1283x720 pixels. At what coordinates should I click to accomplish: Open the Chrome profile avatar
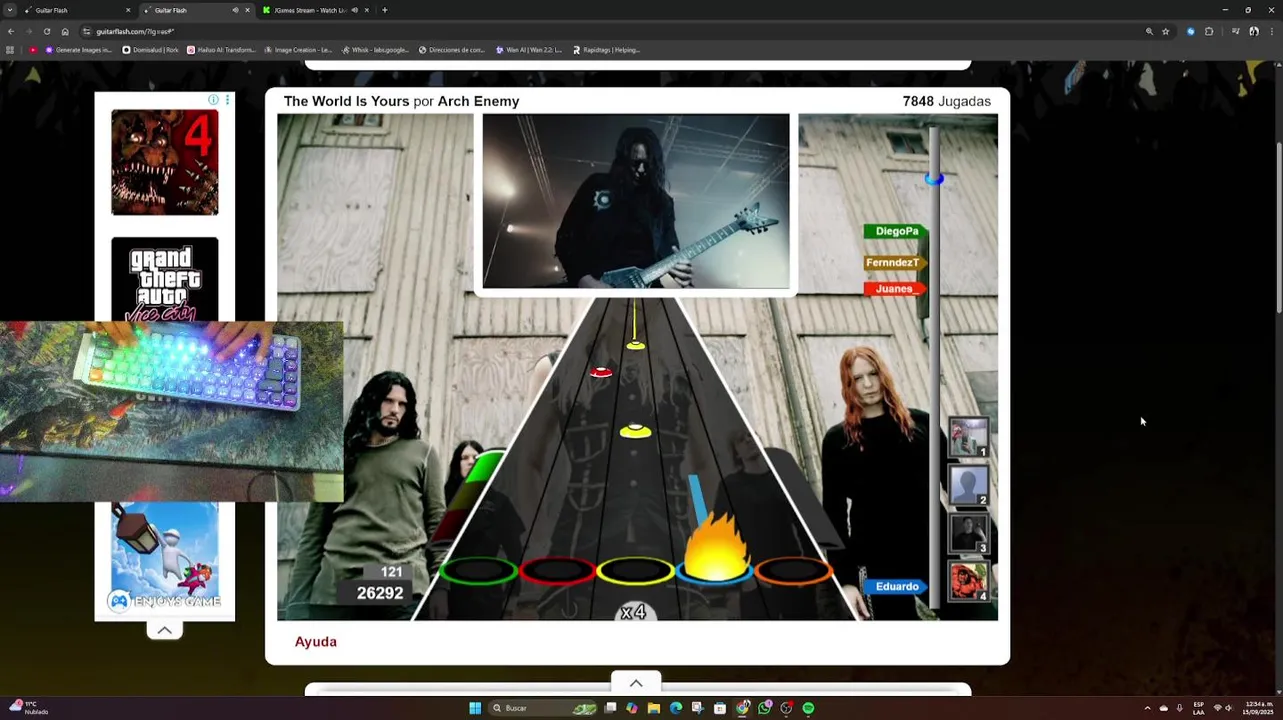(x=1254, y=31)
